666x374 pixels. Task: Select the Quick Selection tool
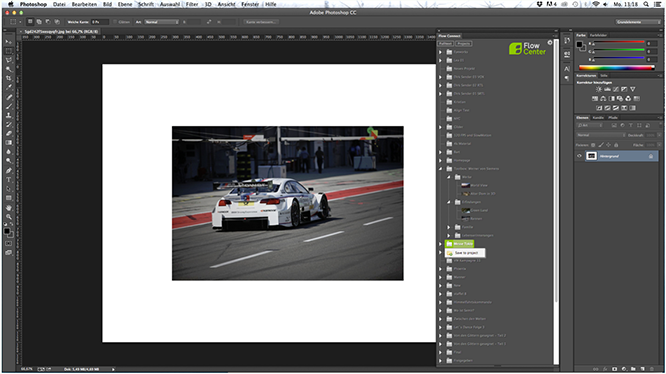[8, 69]
